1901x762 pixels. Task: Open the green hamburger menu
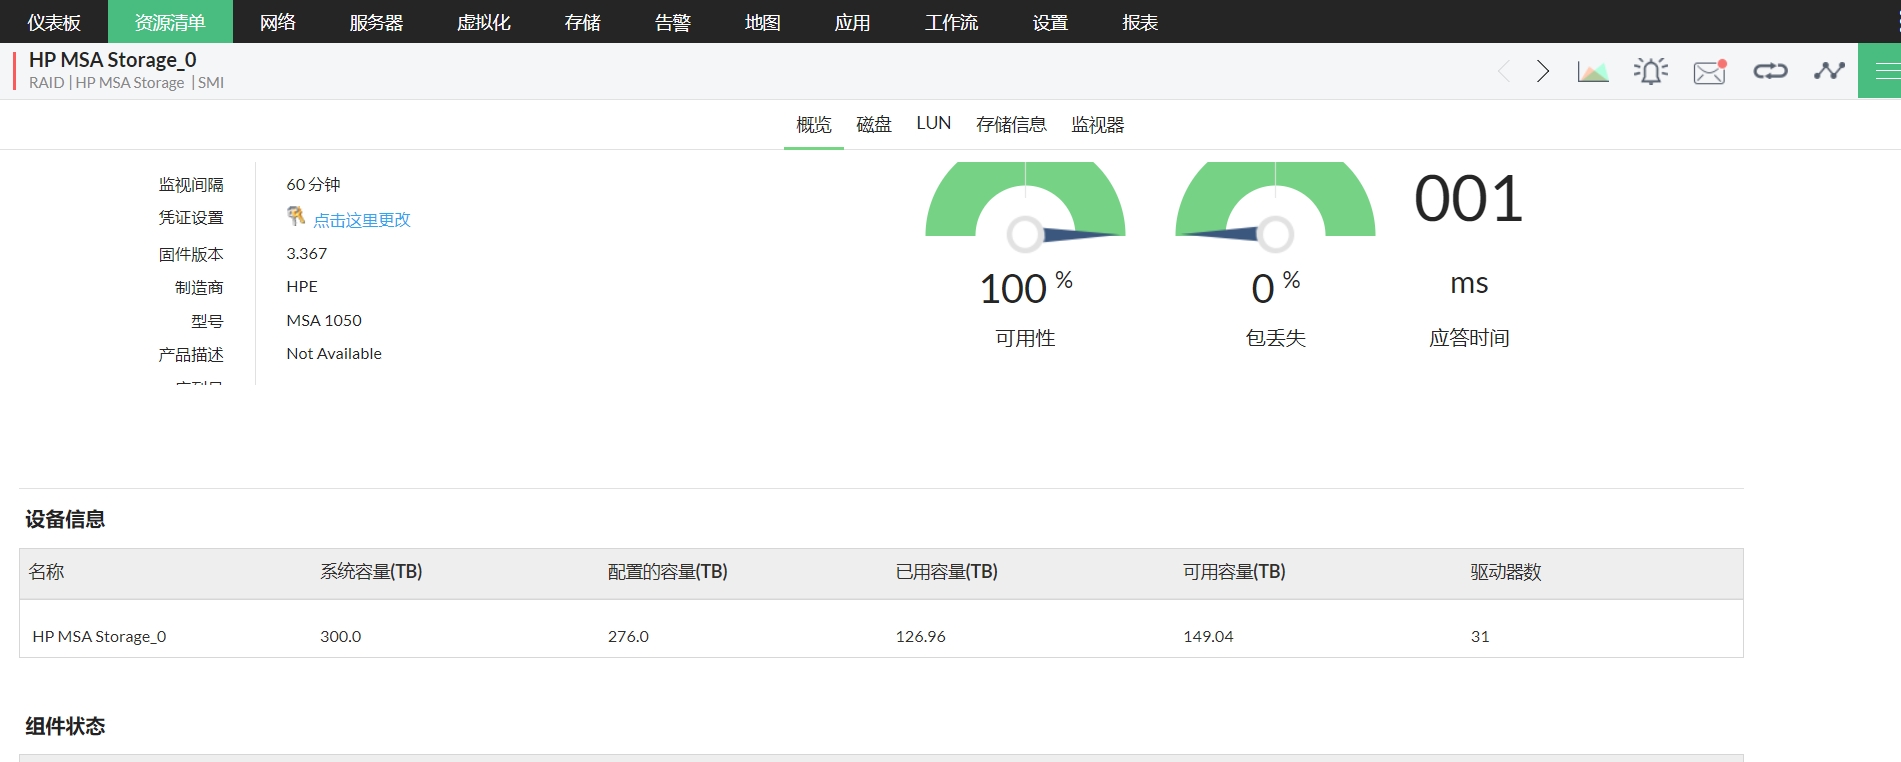(x=1880, y=71)
